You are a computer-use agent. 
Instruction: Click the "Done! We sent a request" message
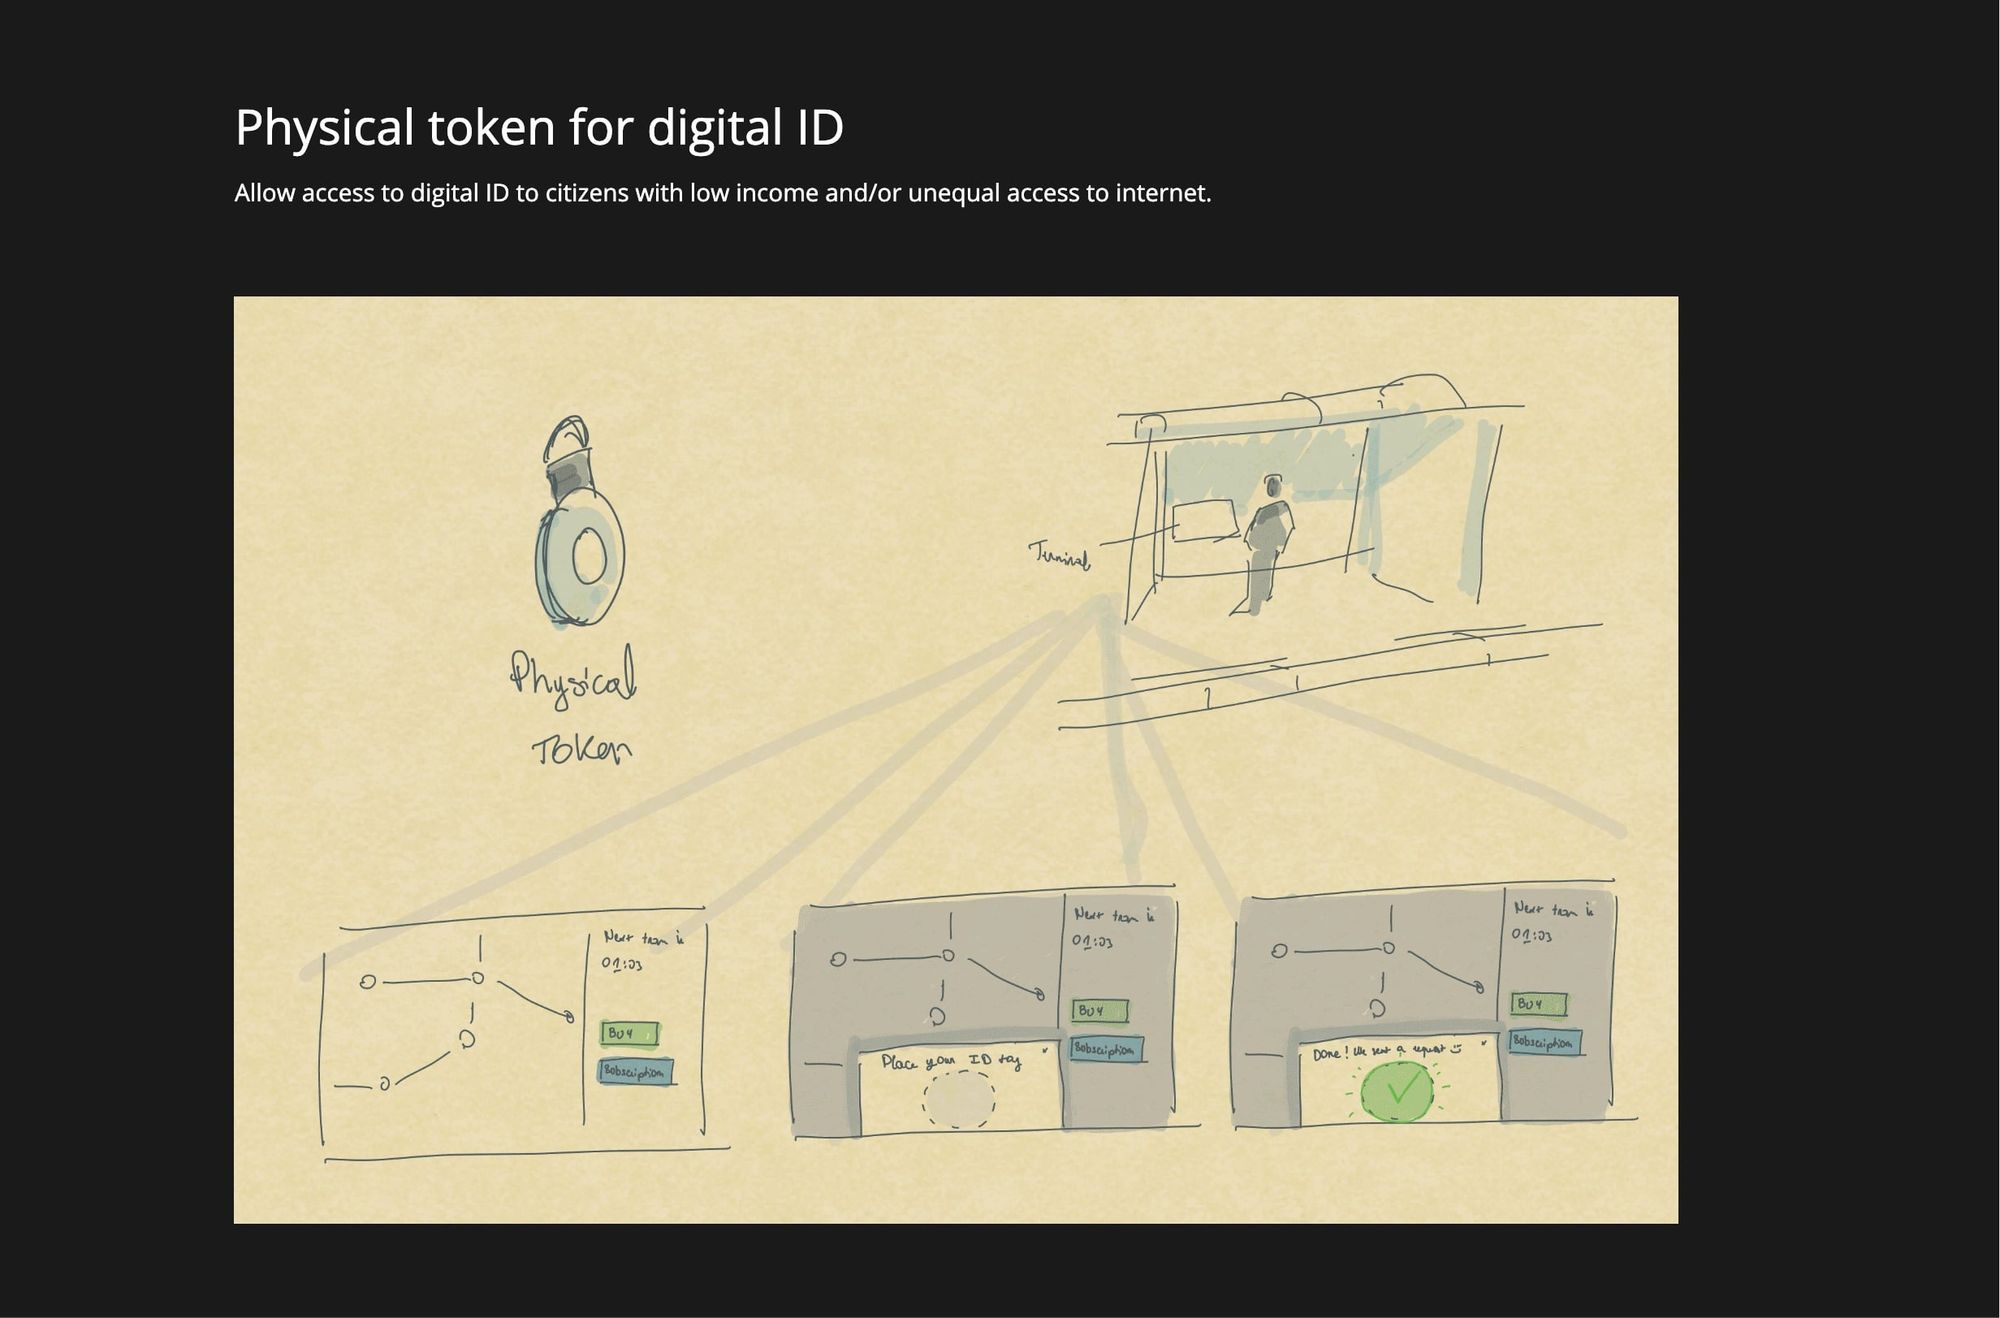[1386, 1051]
